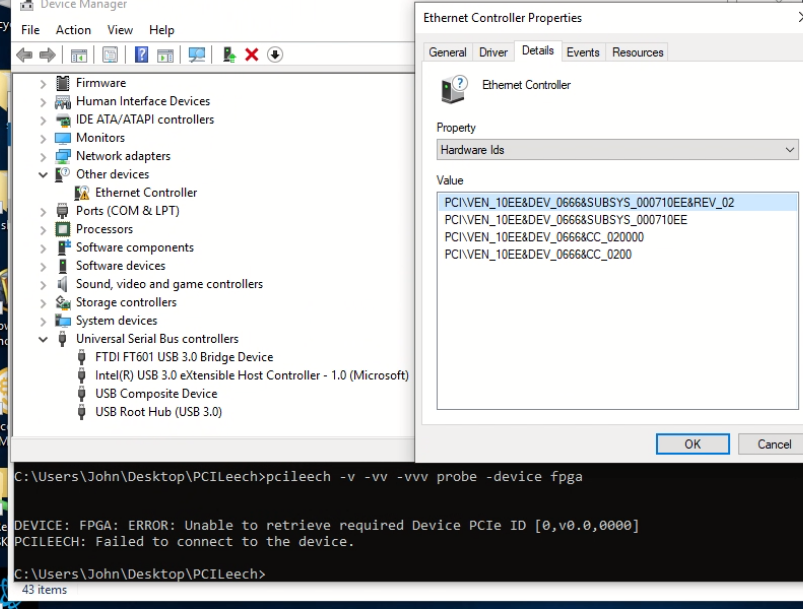Image resolution: width=803 pixels, height=609 pixels.
Task: Select the Ethernet Controller icon in properties dialog
Action: [455, 88]
